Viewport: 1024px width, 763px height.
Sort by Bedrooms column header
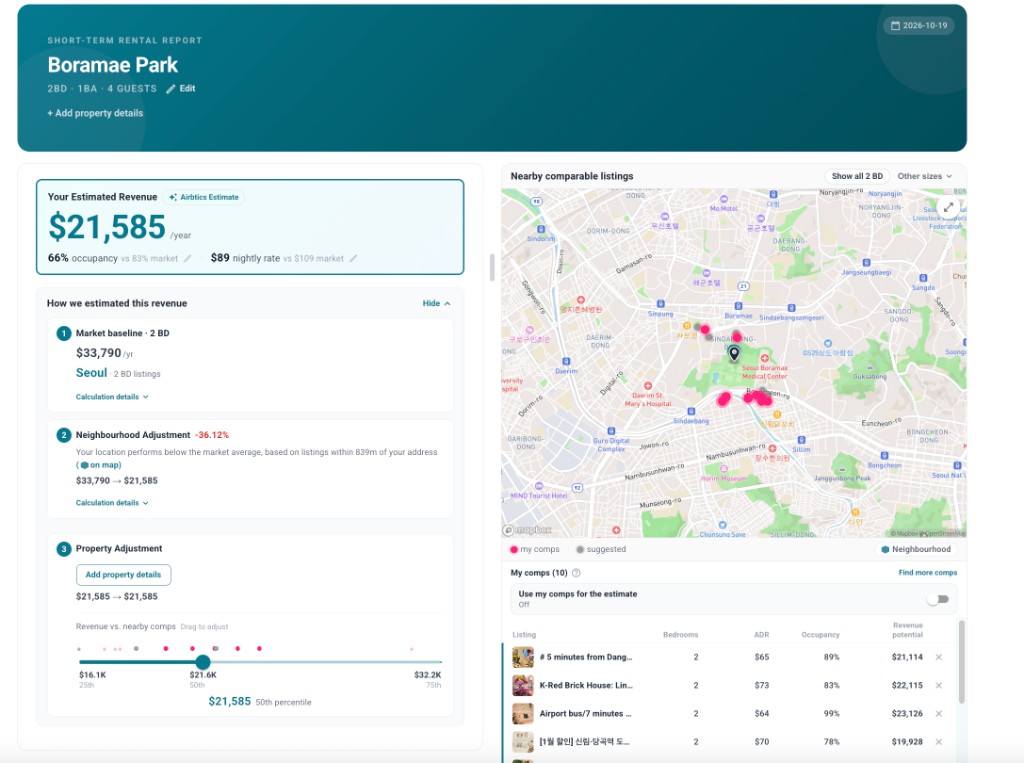click(x=680, y=635)
